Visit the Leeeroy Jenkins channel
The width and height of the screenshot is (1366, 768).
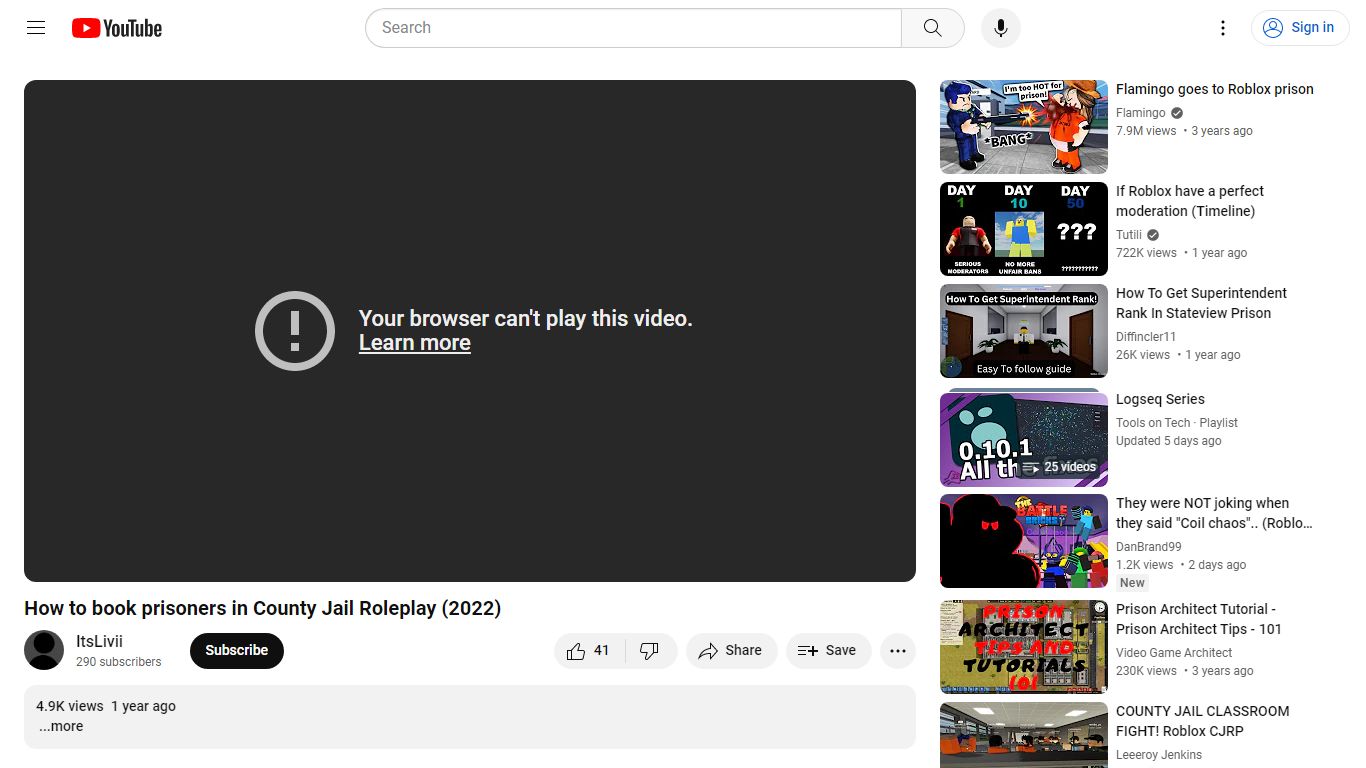point(1159,755)
